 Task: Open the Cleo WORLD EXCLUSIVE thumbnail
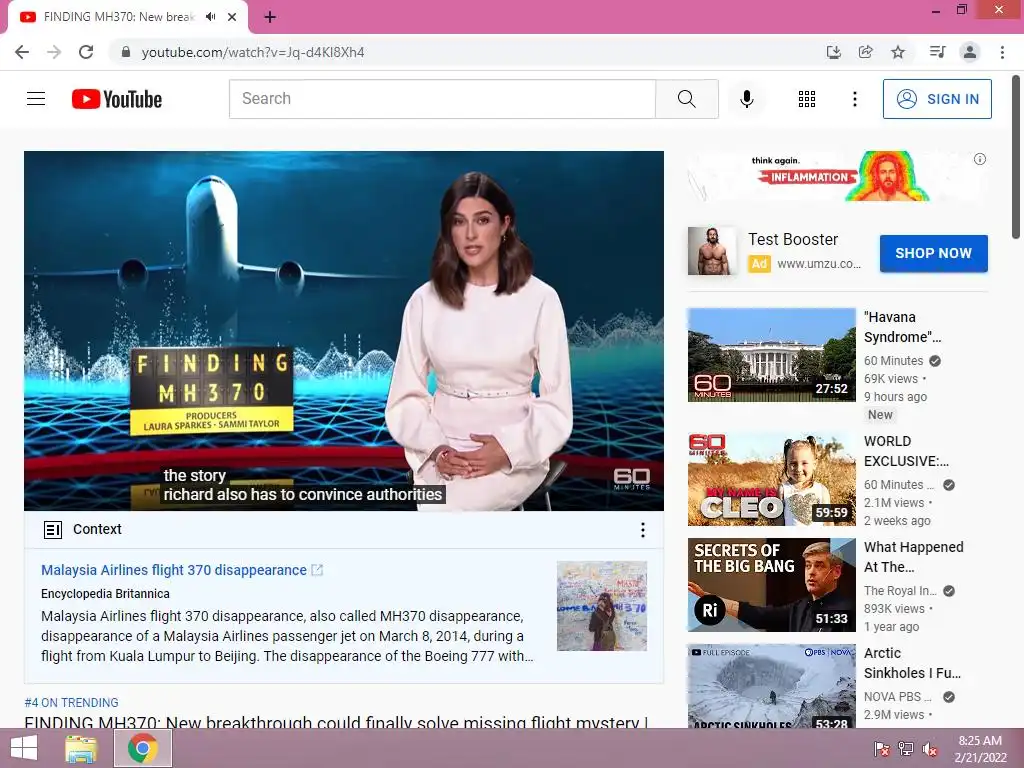(771, 479)
